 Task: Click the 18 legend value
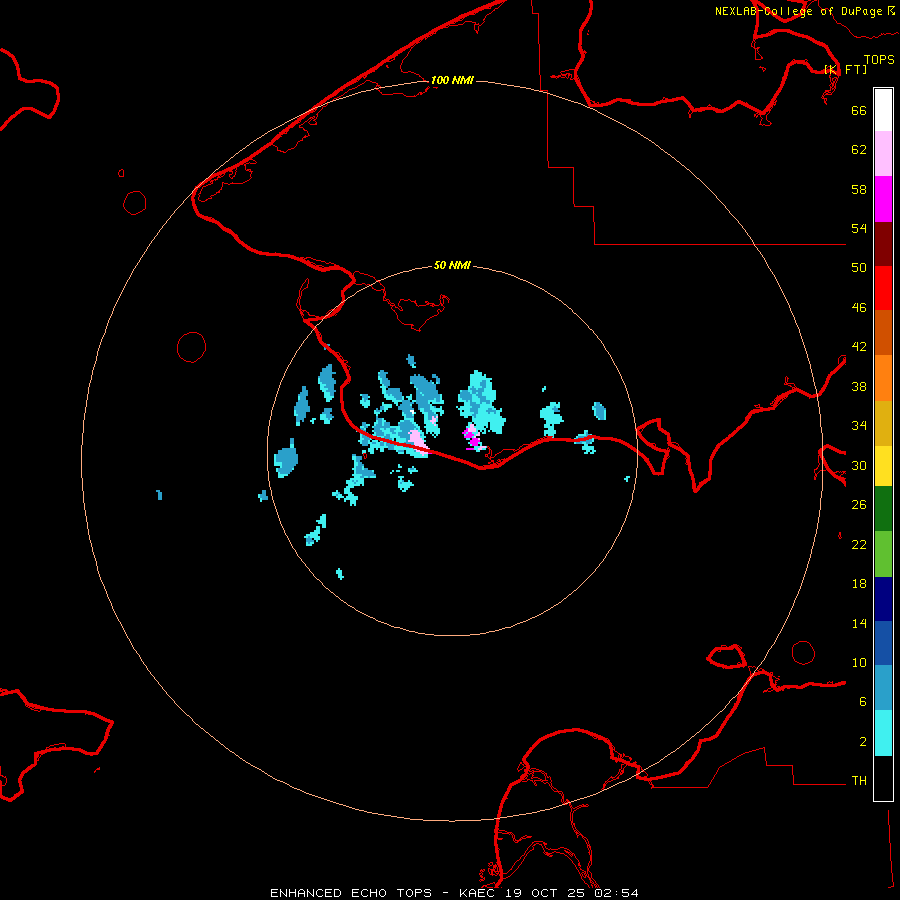click(859, 584)
